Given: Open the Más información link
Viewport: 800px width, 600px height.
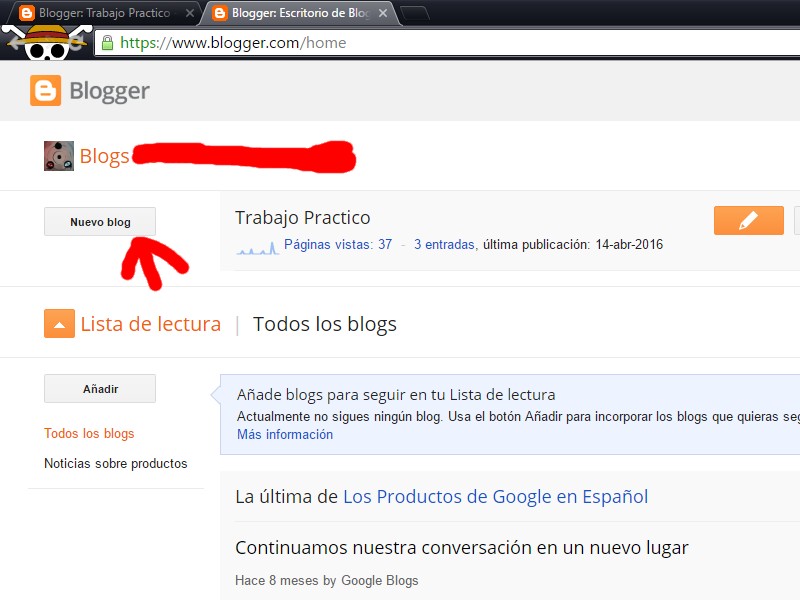Looking at the screenshot, I should coord(285,434).
